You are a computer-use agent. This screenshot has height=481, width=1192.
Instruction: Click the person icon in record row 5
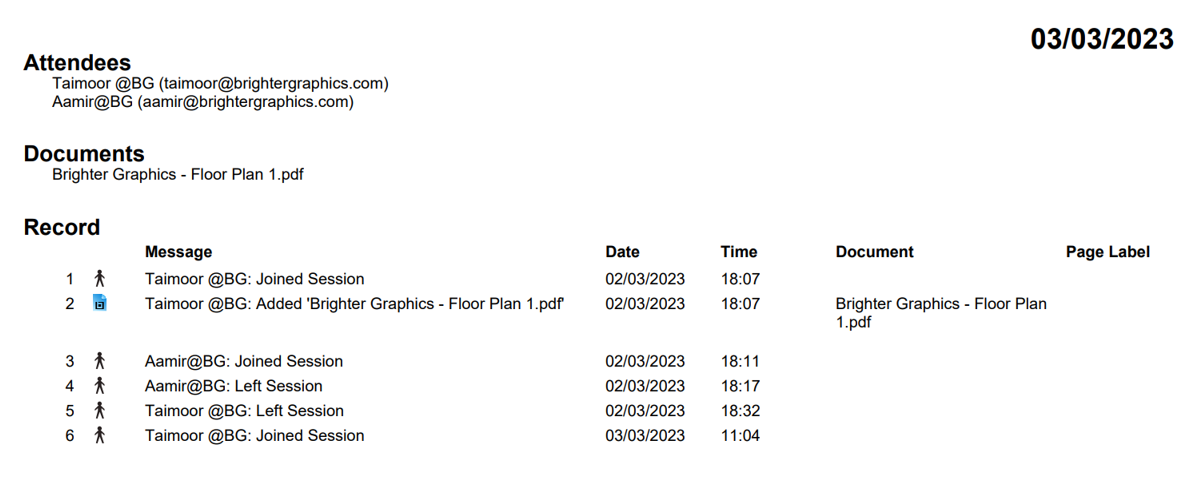tap(99, 410)
